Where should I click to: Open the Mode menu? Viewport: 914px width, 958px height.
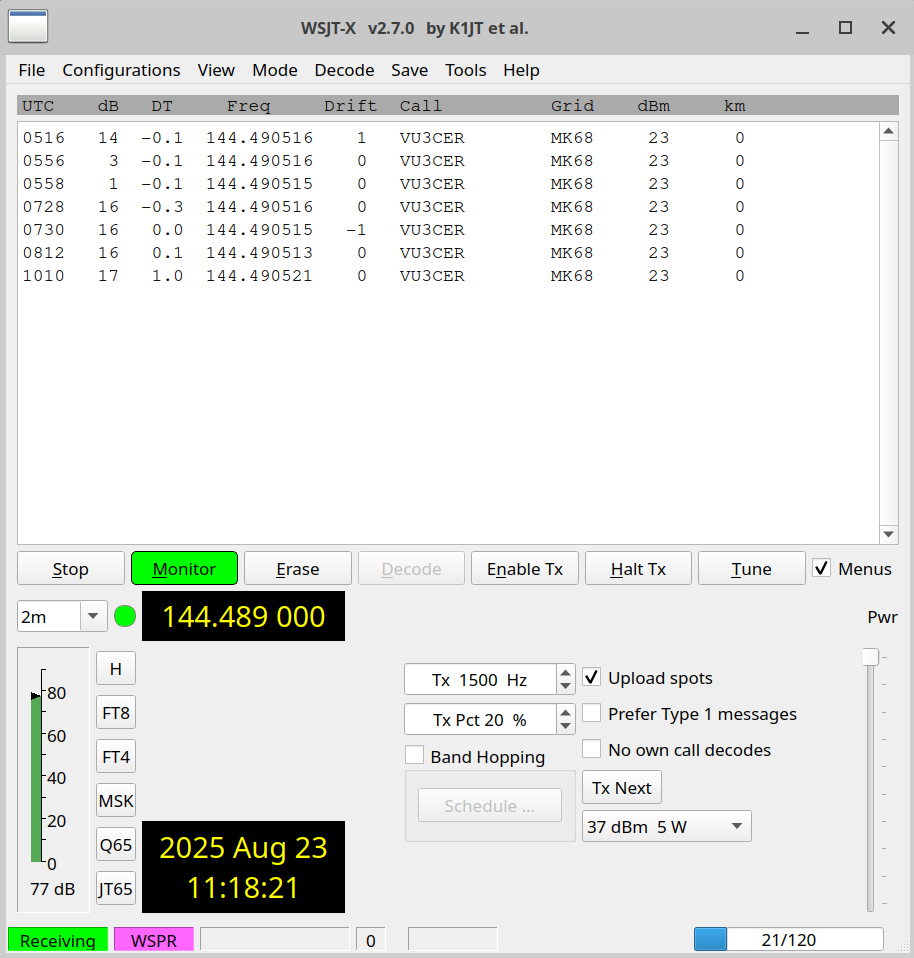point(275,70)
